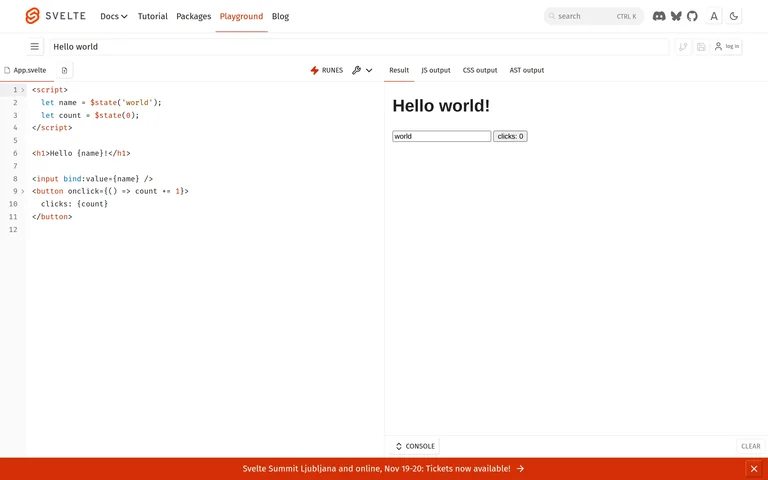Screen dimensions: 768x480
Task: Open the Blog page
Action: click(x=280, y=16)
